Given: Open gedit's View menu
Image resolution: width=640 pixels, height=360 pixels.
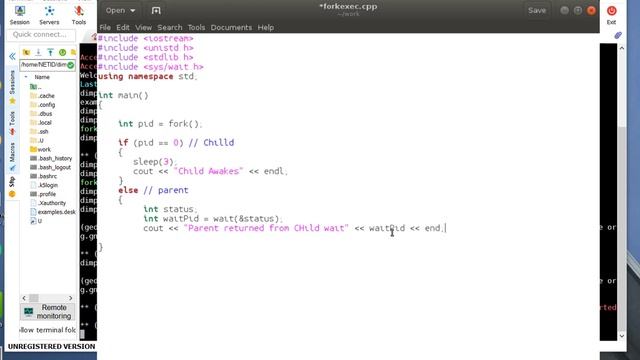Looking at the screenshot, I should tap(143, 27).
